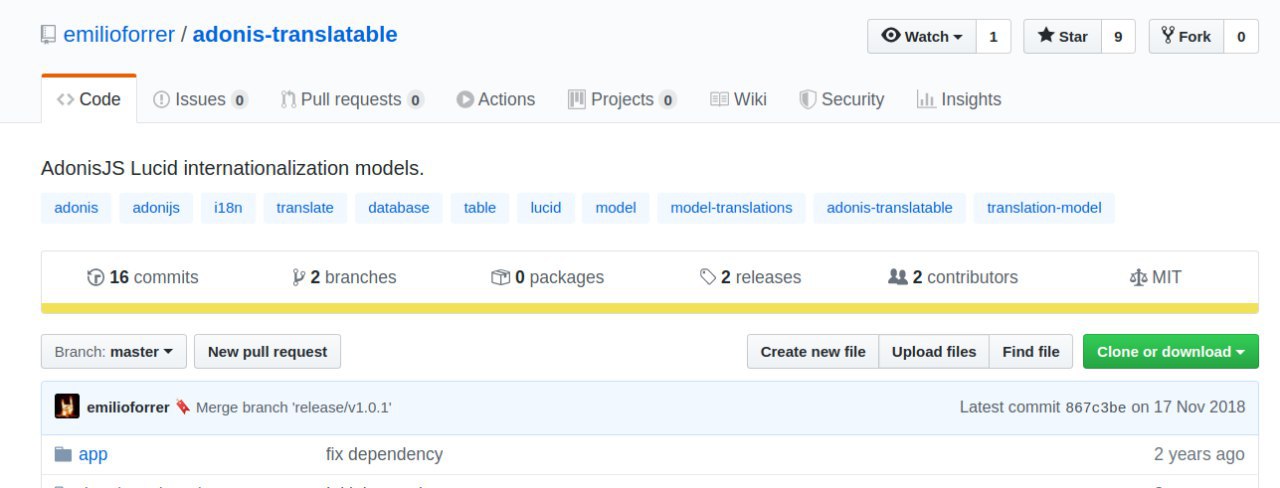This screenshot has width=1280, height=488.
Task: View the 2 branches list
Action: 344,277
